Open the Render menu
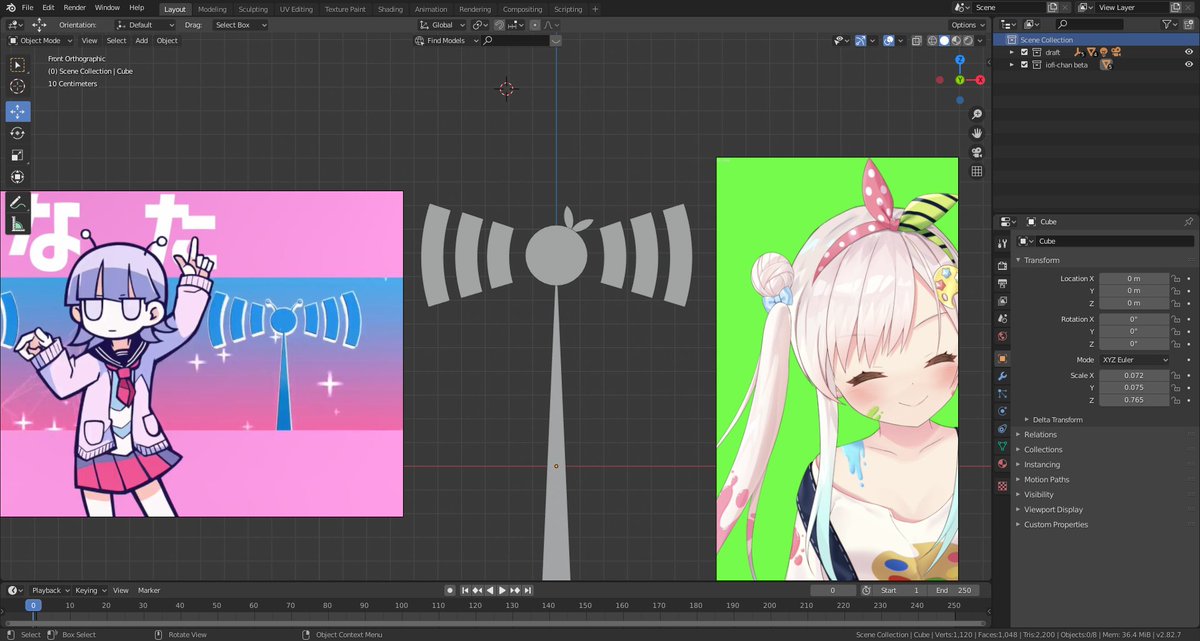The width and height of the screenshot is (1200, 641). click(x=75, y=7)
